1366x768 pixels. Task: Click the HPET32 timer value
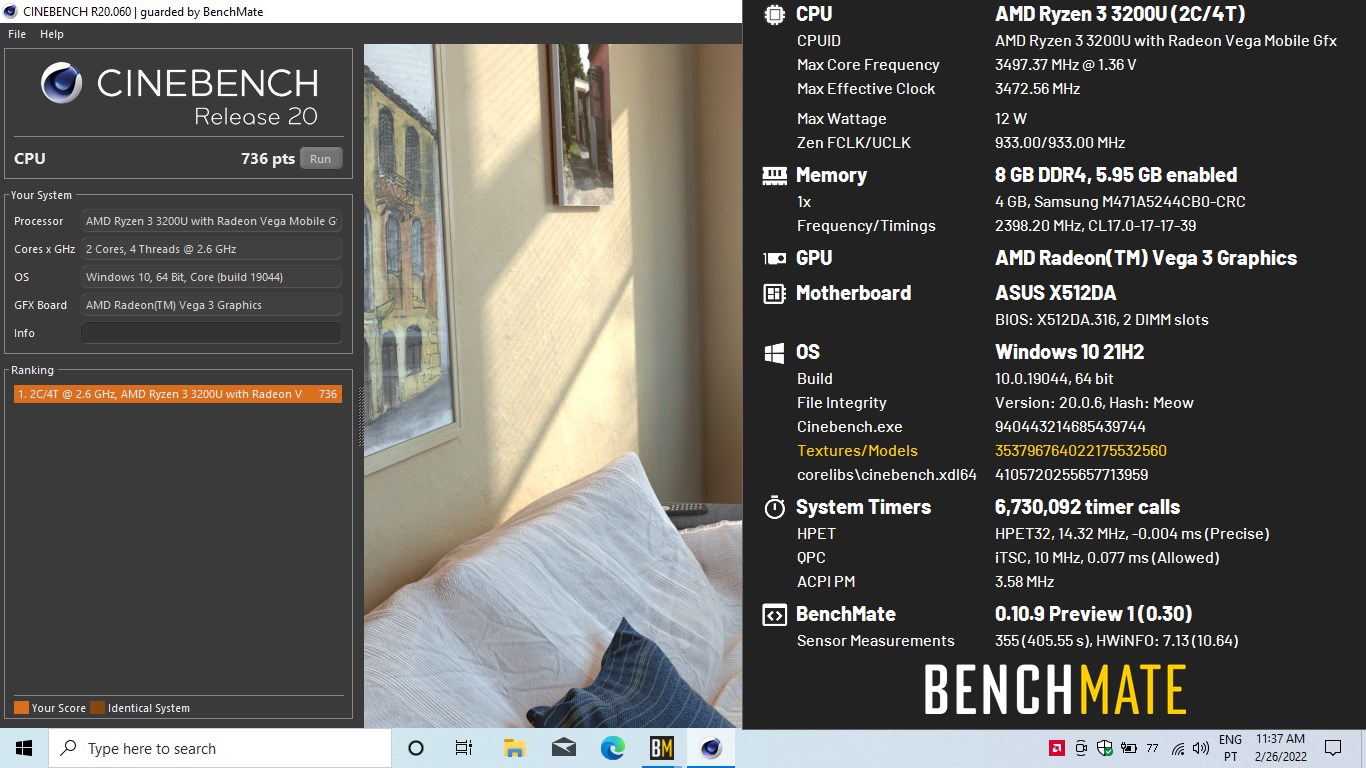point(1132,534)
